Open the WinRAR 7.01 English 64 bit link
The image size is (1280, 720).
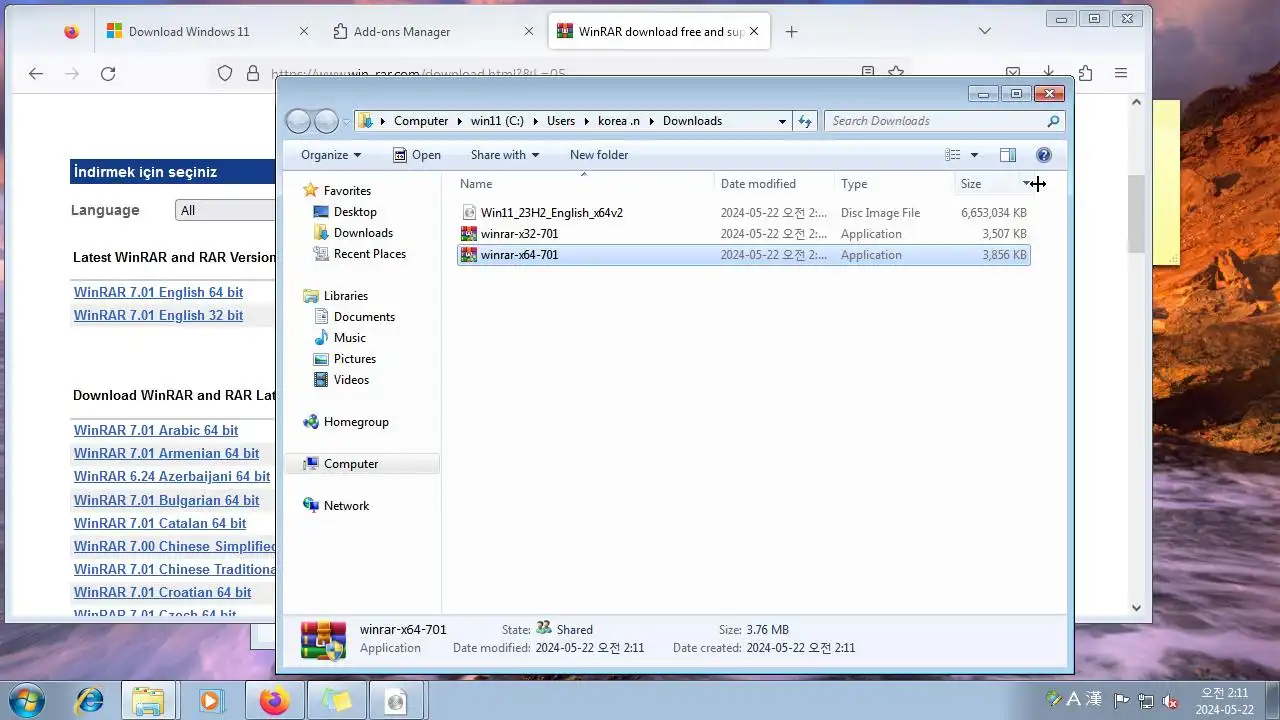click(x=159, y=292)
